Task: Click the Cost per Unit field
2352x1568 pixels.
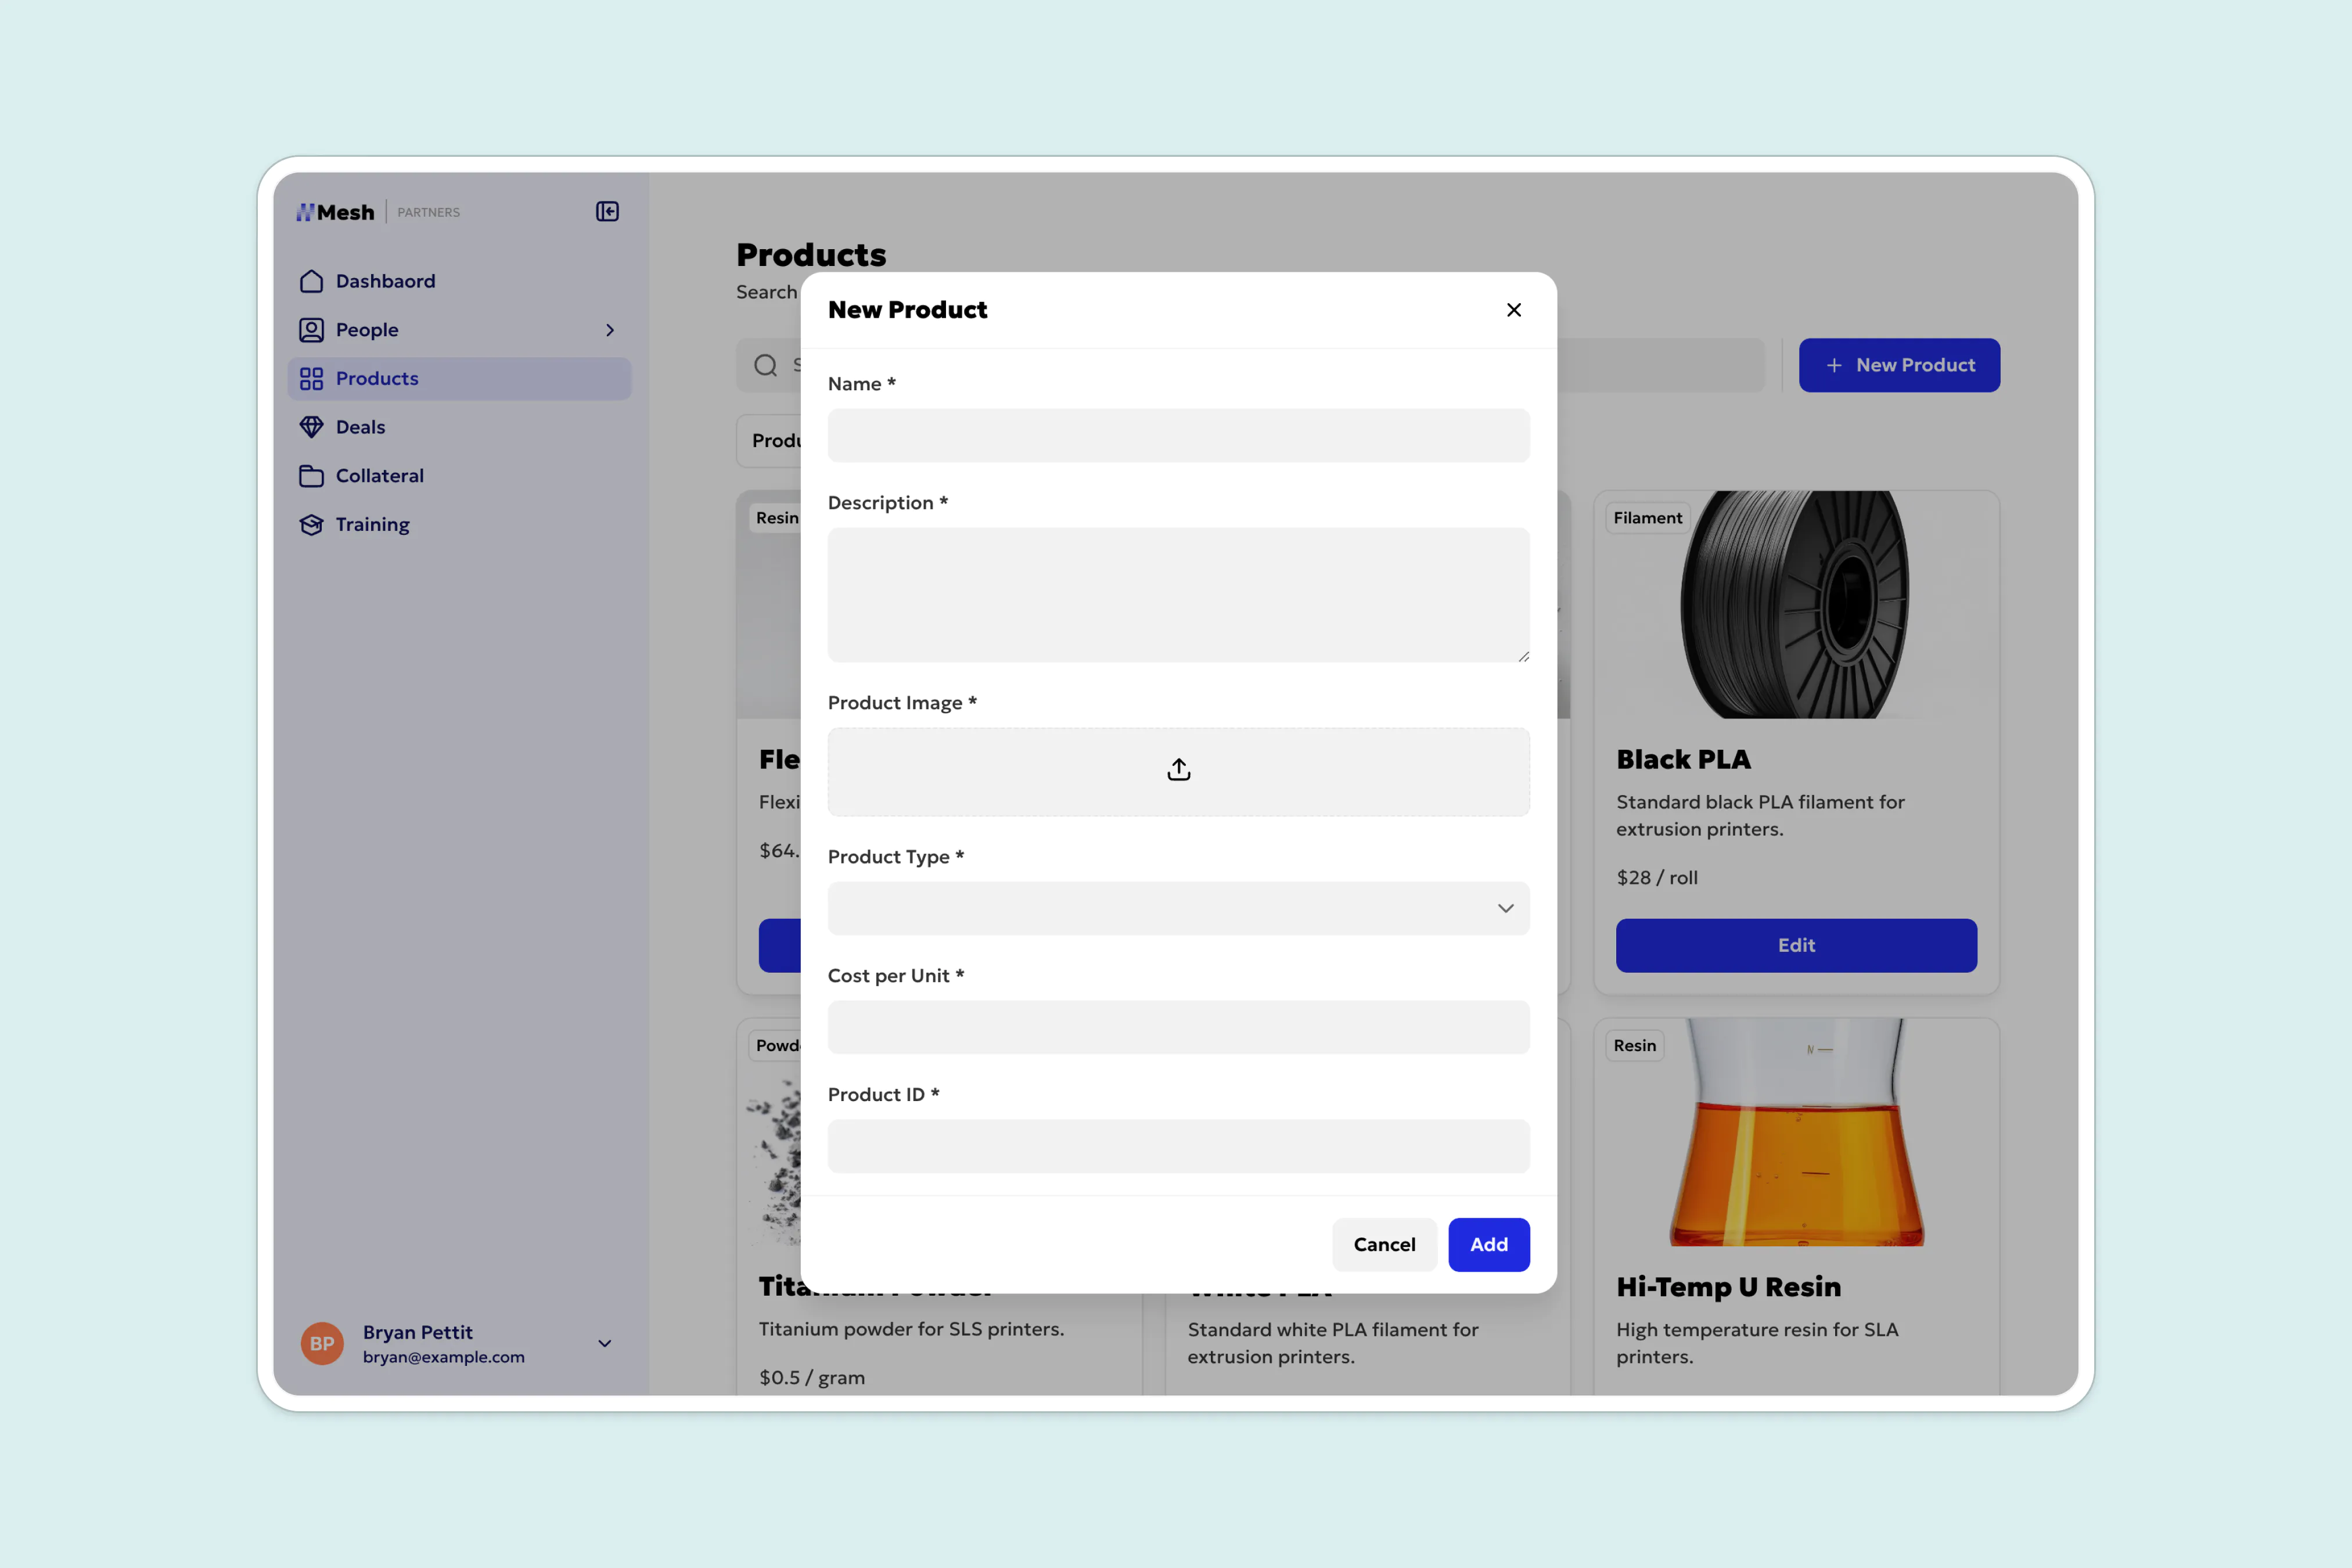Action: pos(1178,1027)
